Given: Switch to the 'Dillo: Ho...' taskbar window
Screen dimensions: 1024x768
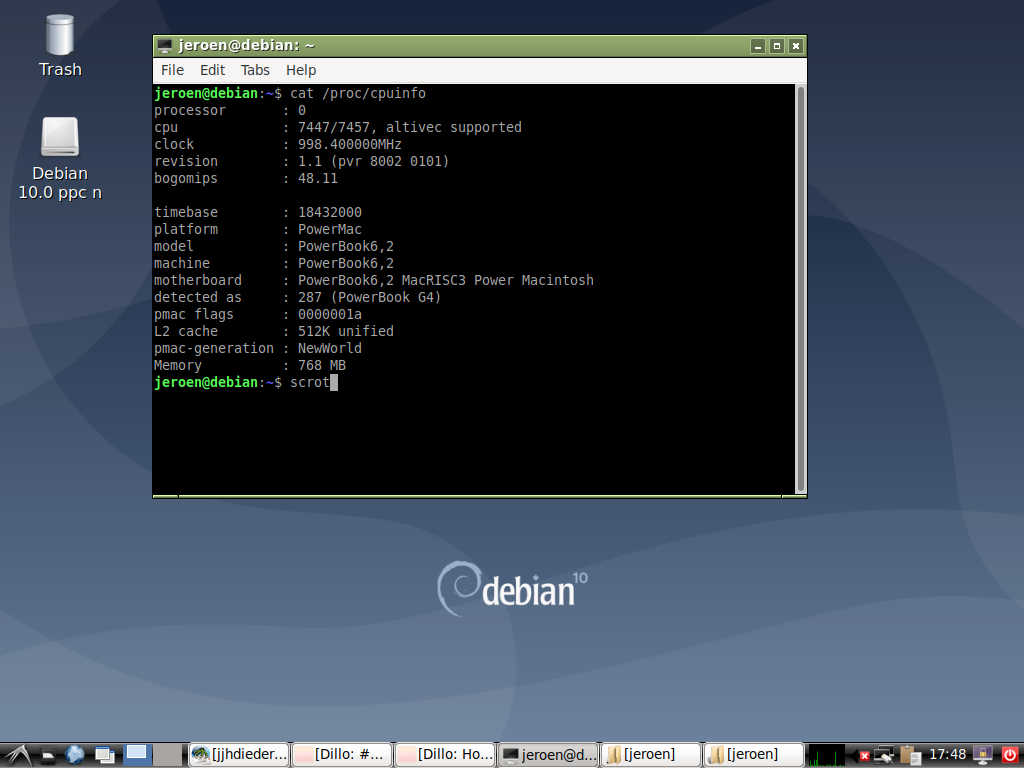Looking at the screenshot, I should (445, 755).
